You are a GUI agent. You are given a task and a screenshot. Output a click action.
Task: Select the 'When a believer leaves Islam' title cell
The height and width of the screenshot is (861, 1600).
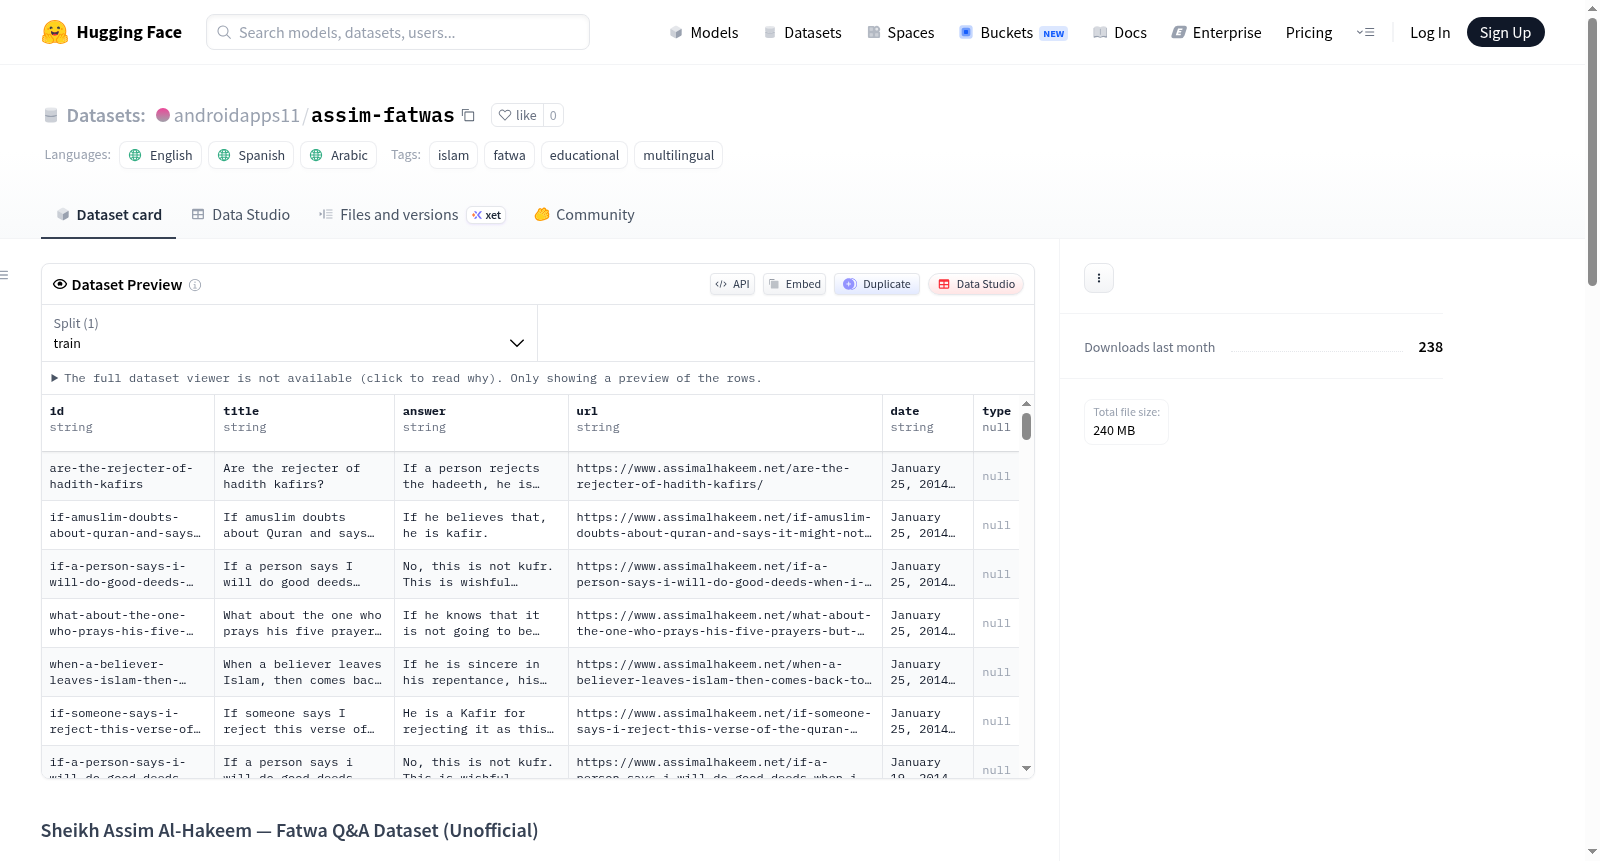(x=305, y=672)
